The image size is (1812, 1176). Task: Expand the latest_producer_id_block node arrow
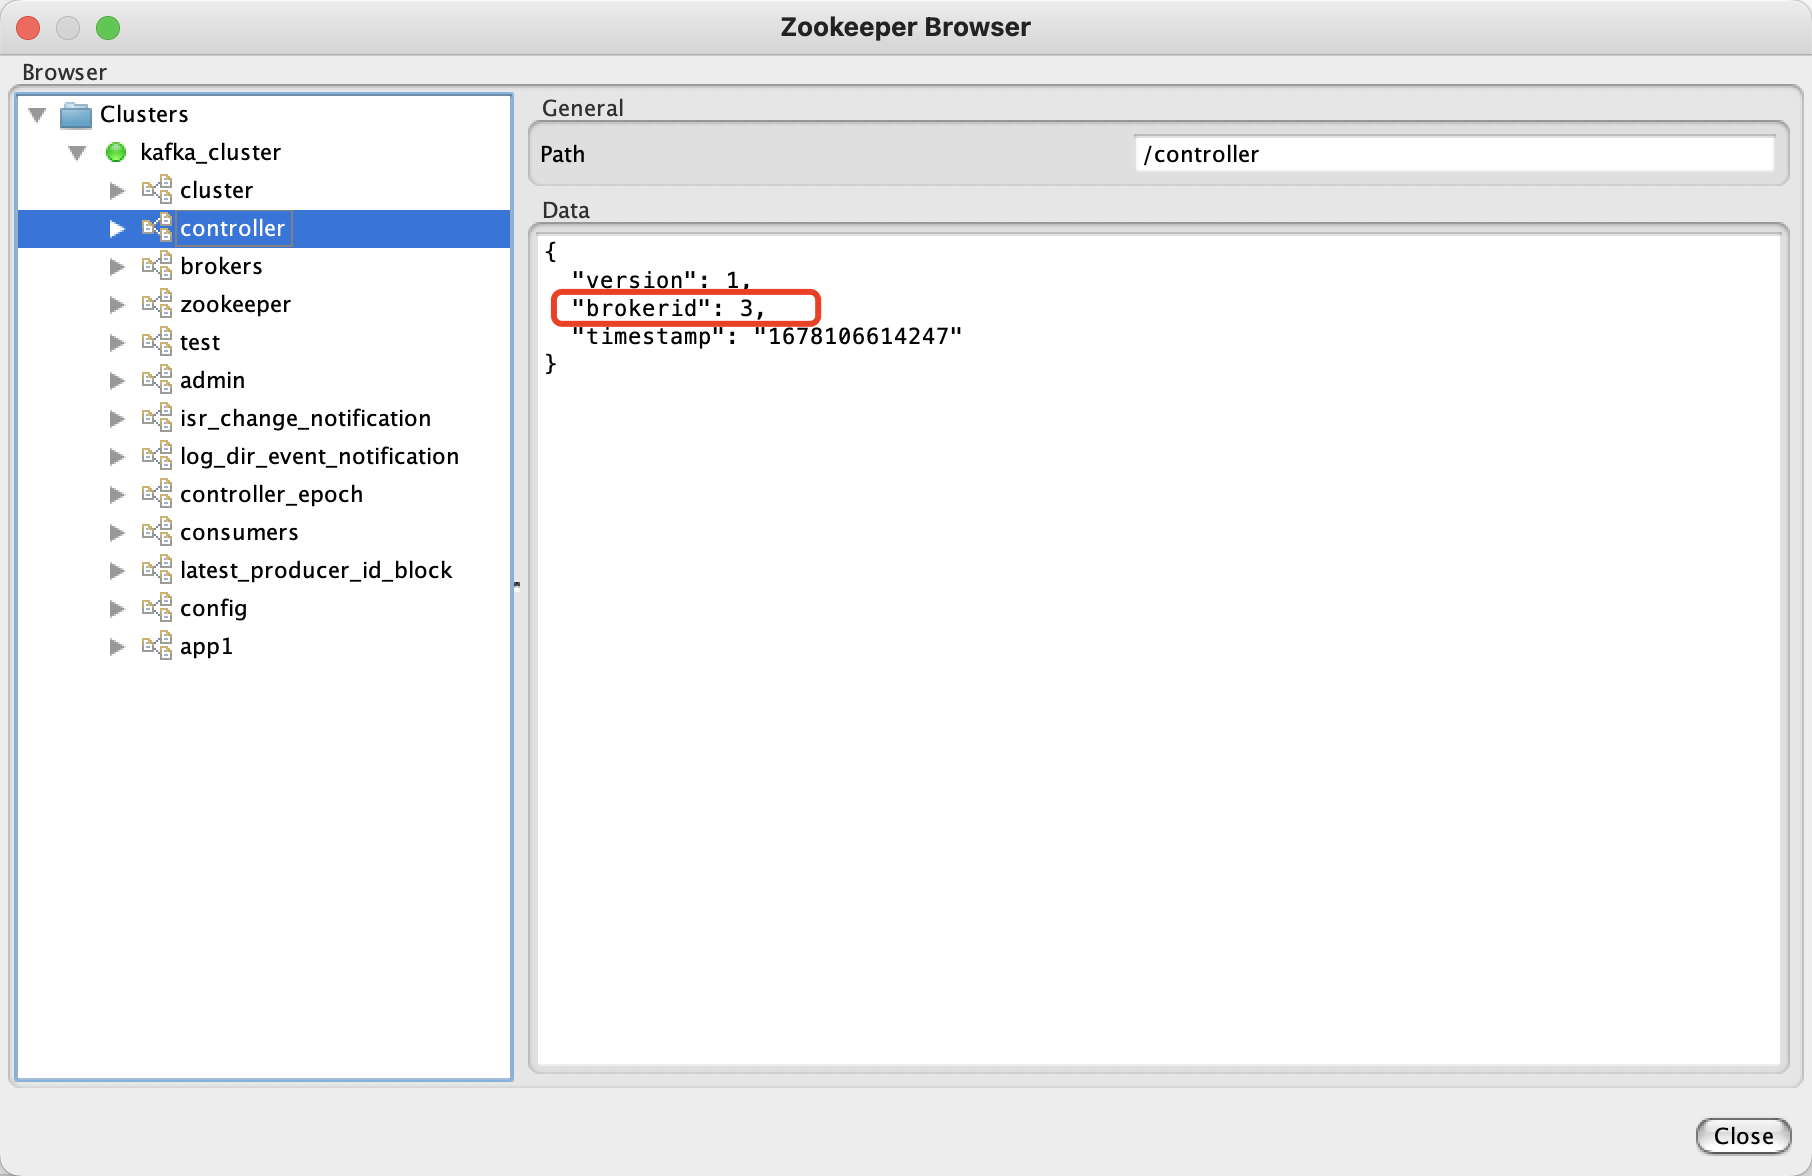point(117,571)
